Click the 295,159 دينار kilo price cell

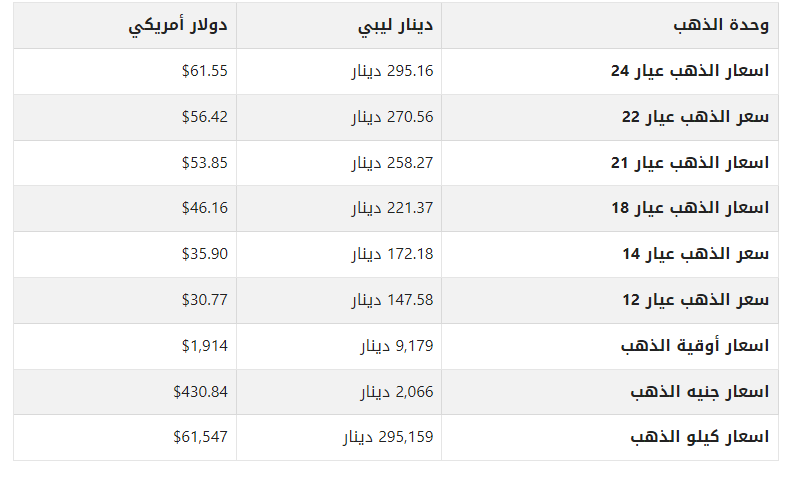388,437
